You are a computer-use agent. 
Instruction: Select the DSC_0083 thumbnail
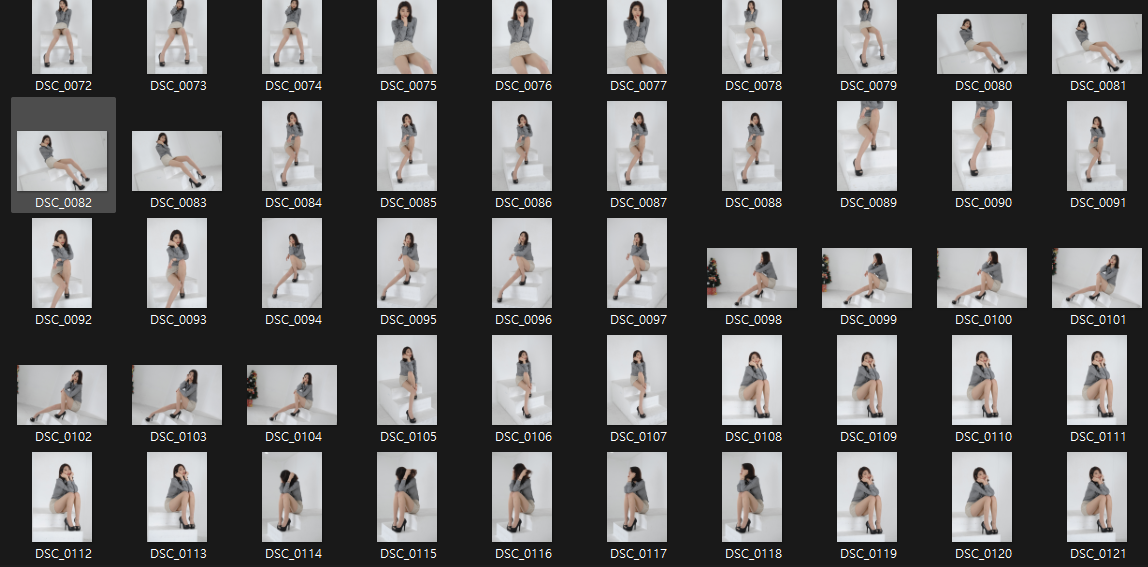pos(177,161)
